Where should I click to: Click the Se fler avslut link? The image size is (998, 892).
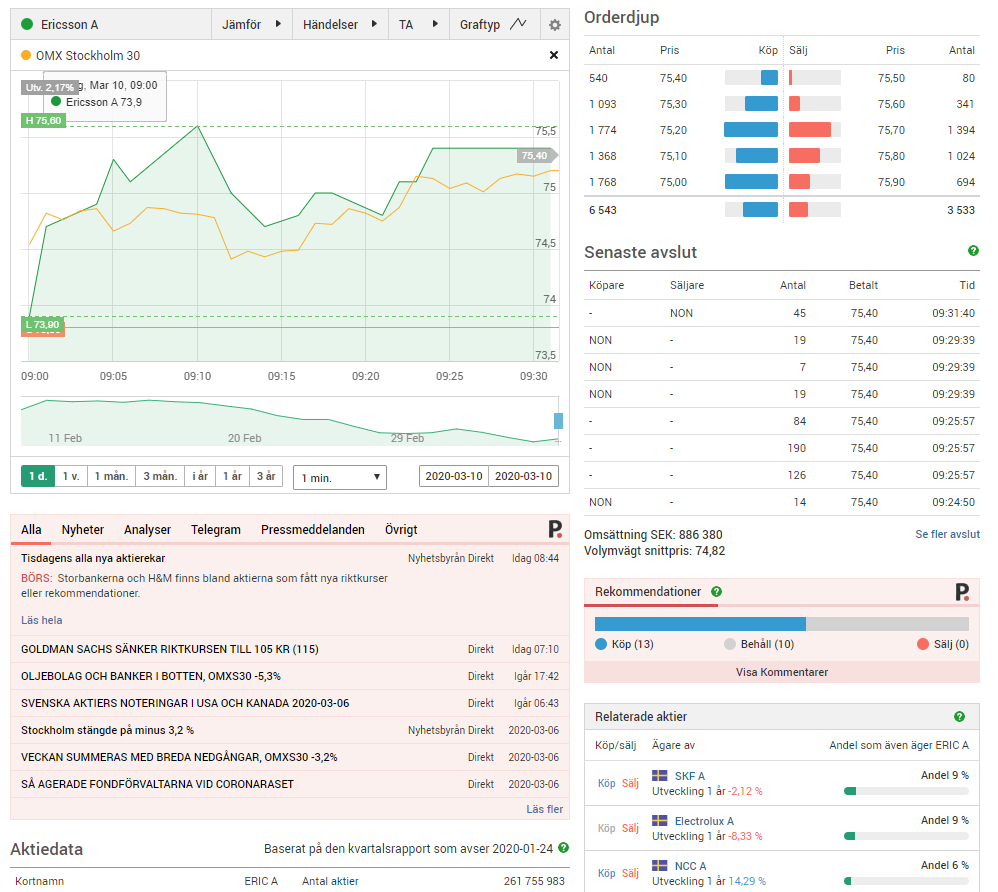tap(947, 534)
